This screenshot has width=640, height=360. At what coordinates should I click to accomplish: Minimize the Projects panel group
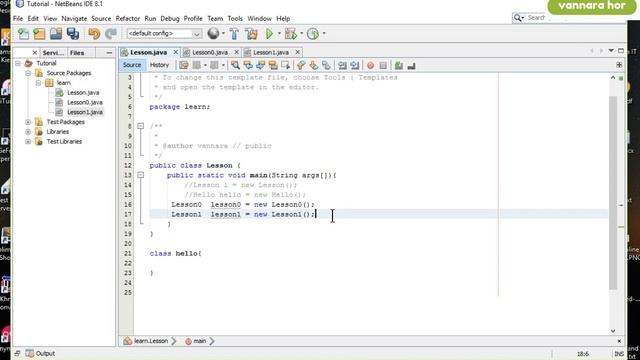click(x=109, y=53)
